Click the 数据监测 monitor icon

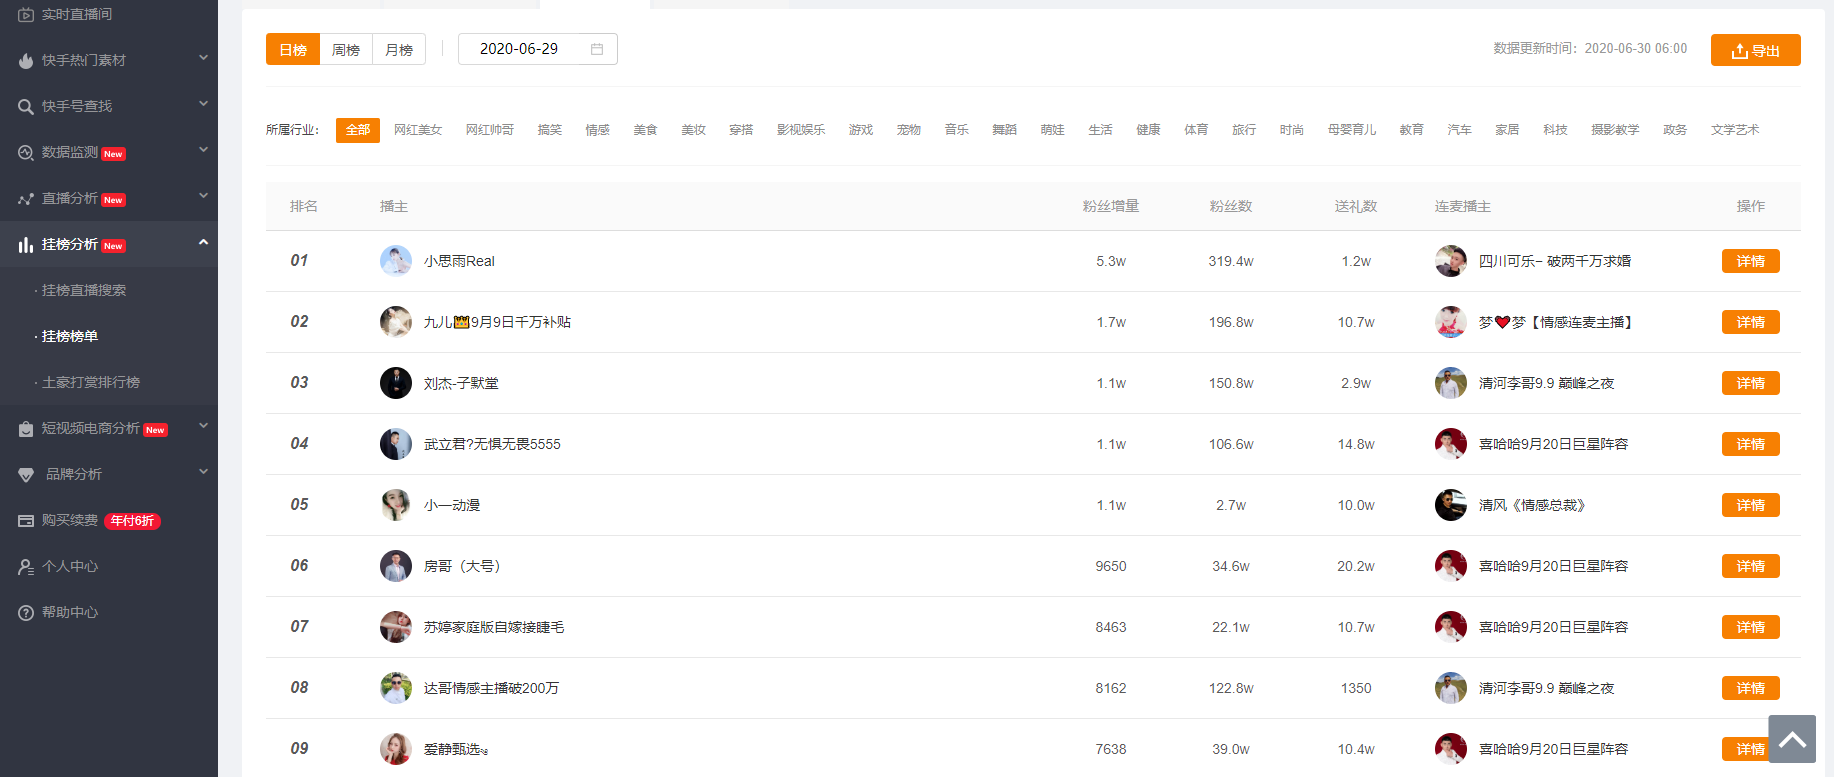point(26,153)
